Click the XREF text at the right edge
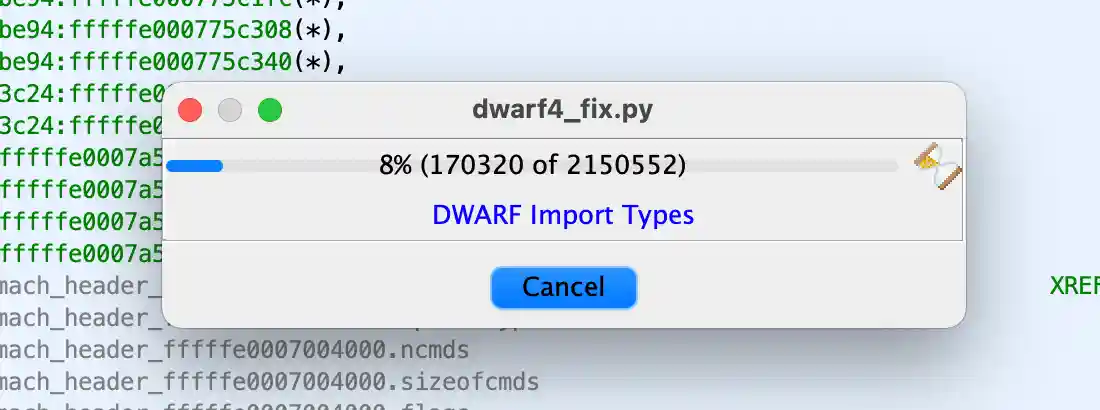 (1075, 286)
